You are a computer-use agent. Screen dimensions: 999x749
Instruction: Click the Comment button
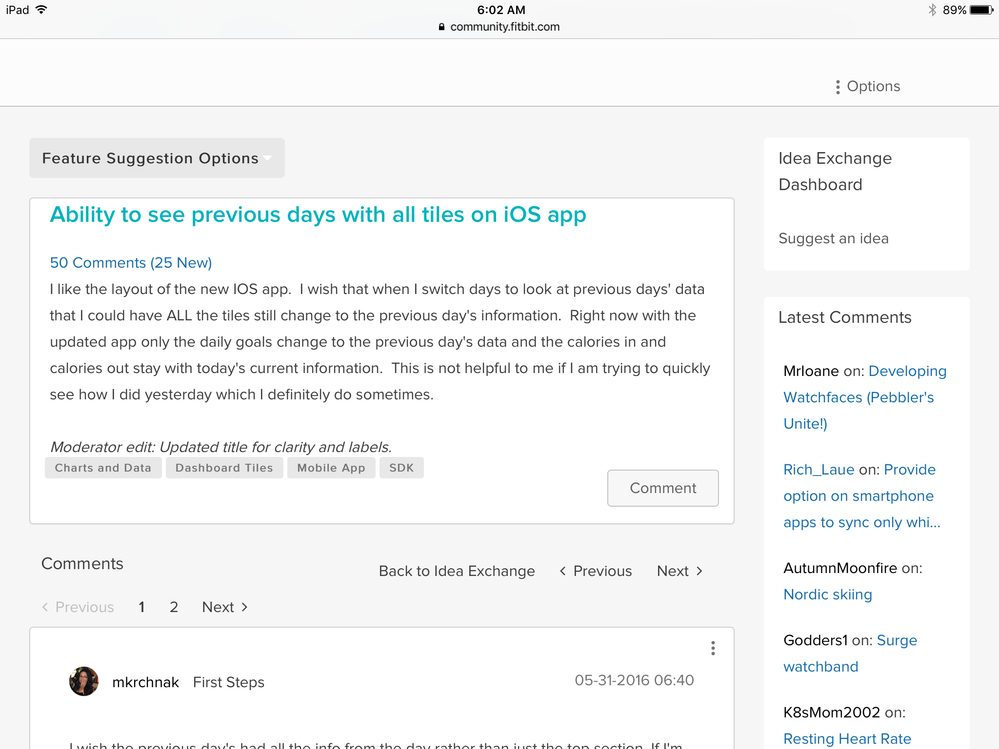pyautogui.click(x=663, y=488)
